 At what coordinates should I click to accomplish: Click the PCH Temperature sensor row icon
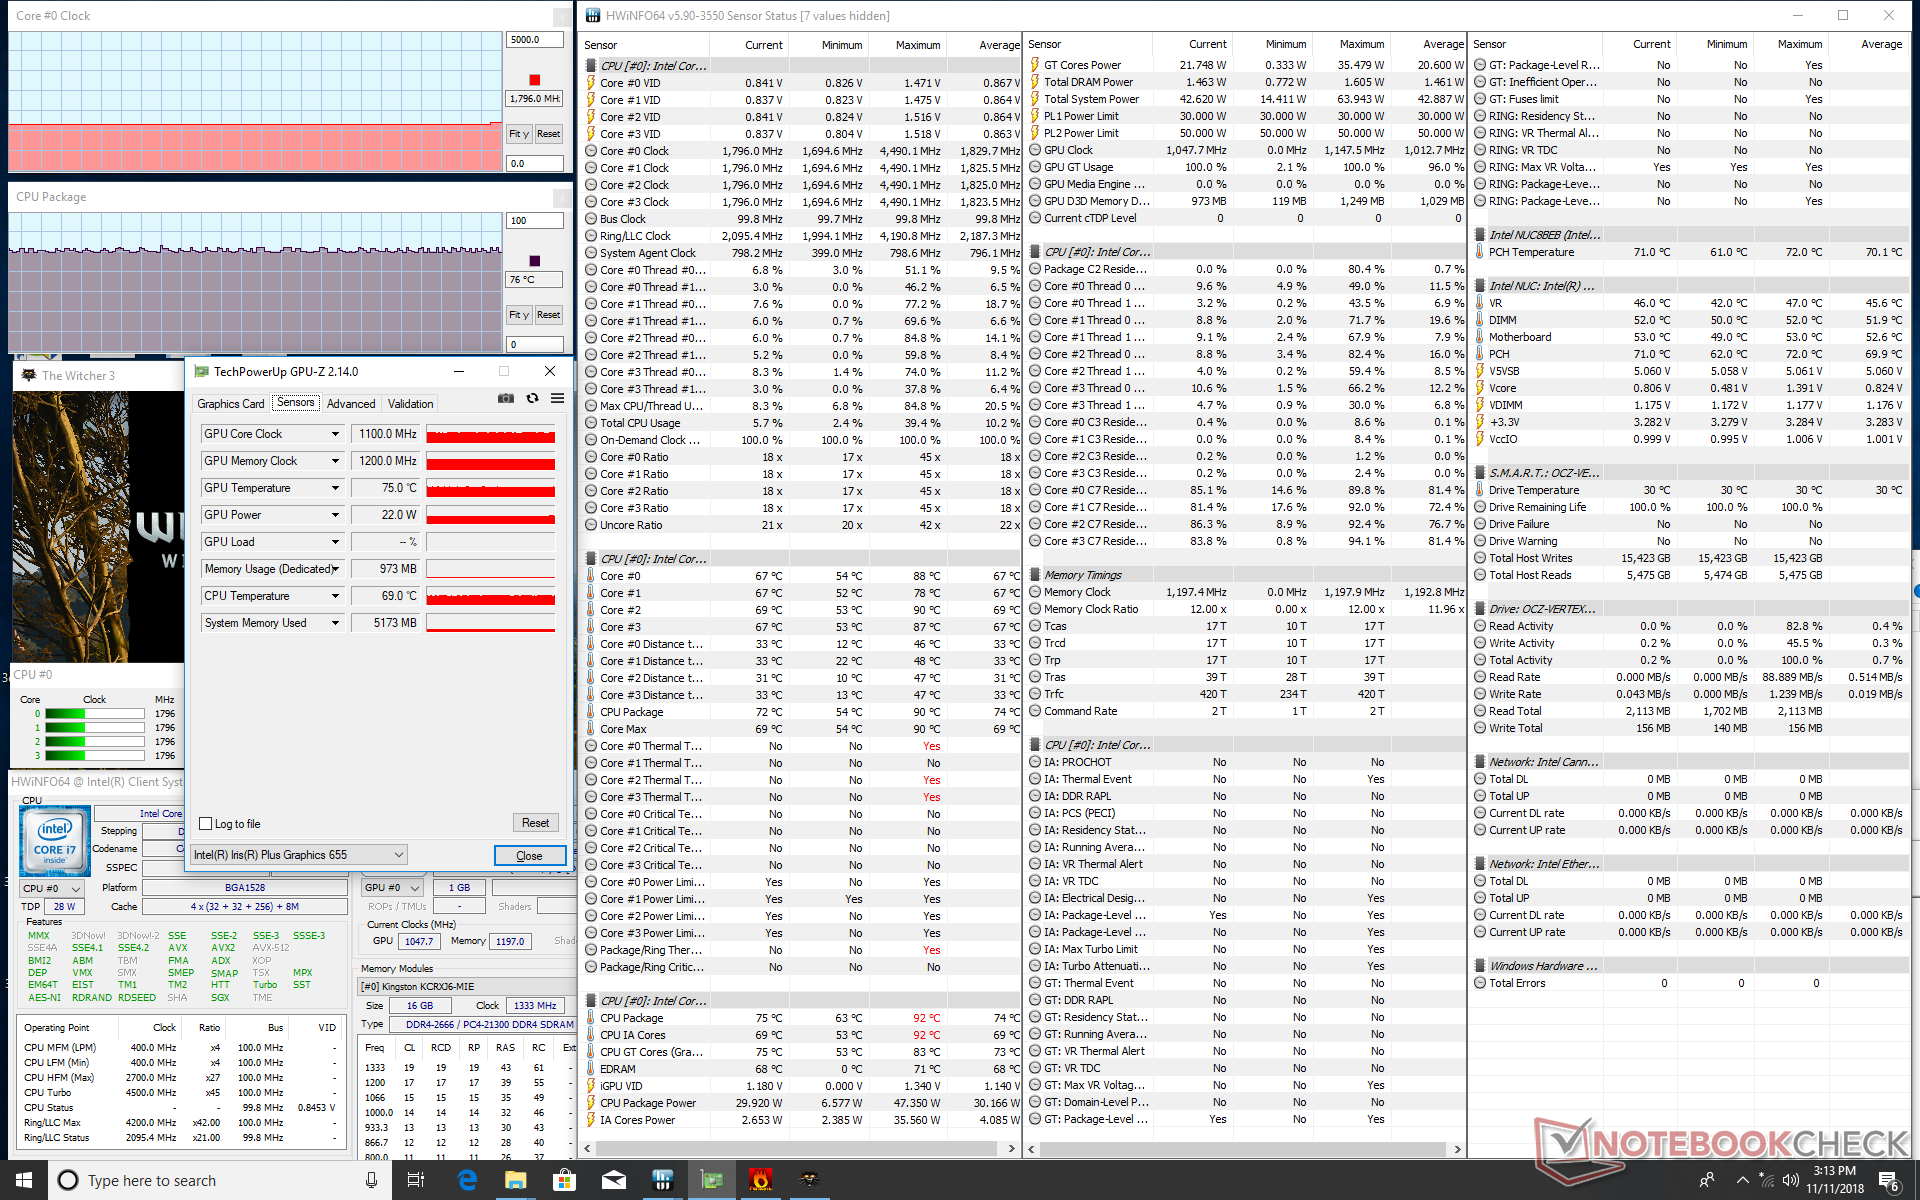click(1480, 252)
